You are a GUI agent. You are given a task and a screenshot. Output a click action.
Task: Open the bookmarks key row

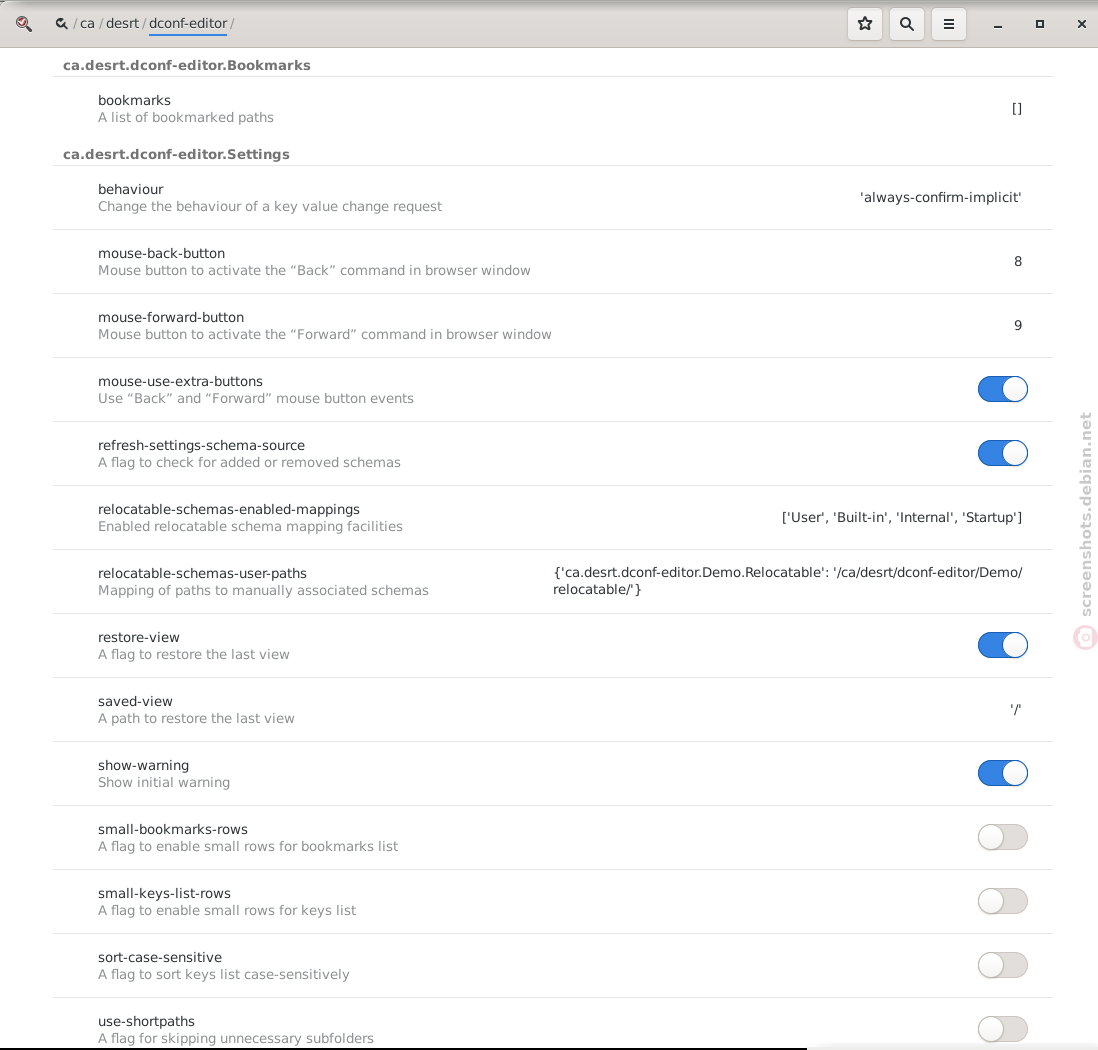coord(553,109)
